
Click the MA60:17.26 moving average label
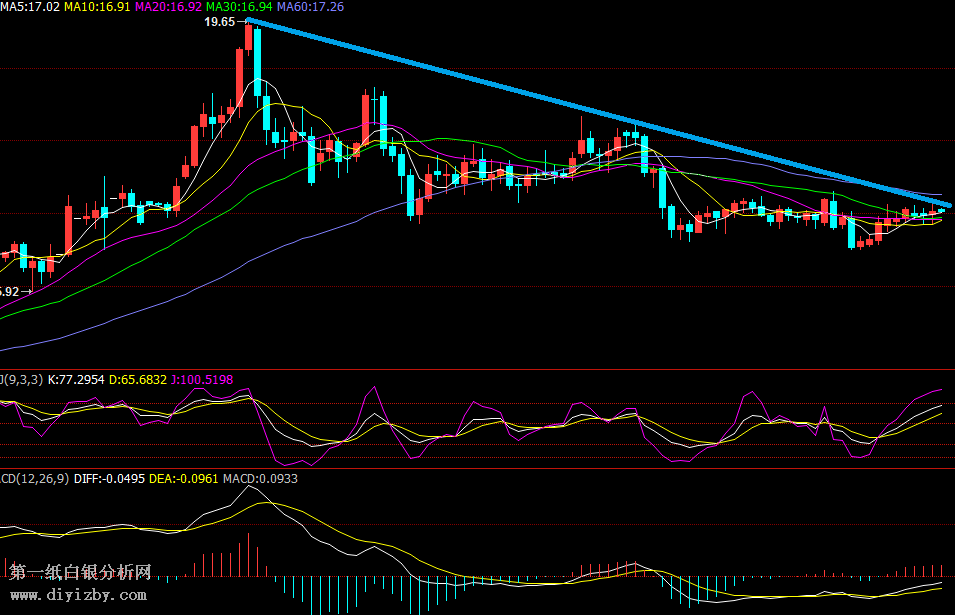pos(310,7)
